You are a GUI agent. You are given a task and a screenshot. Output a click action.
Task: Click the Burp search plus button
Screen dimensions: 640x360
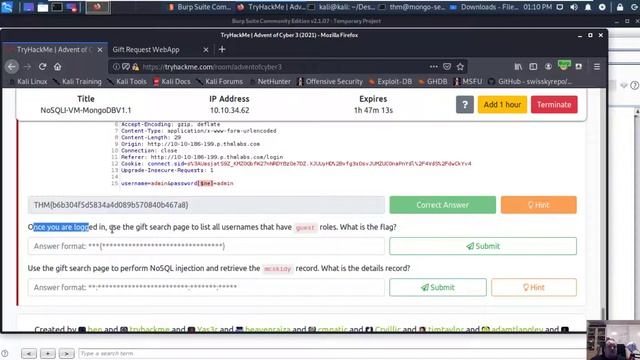coord(48,353)
